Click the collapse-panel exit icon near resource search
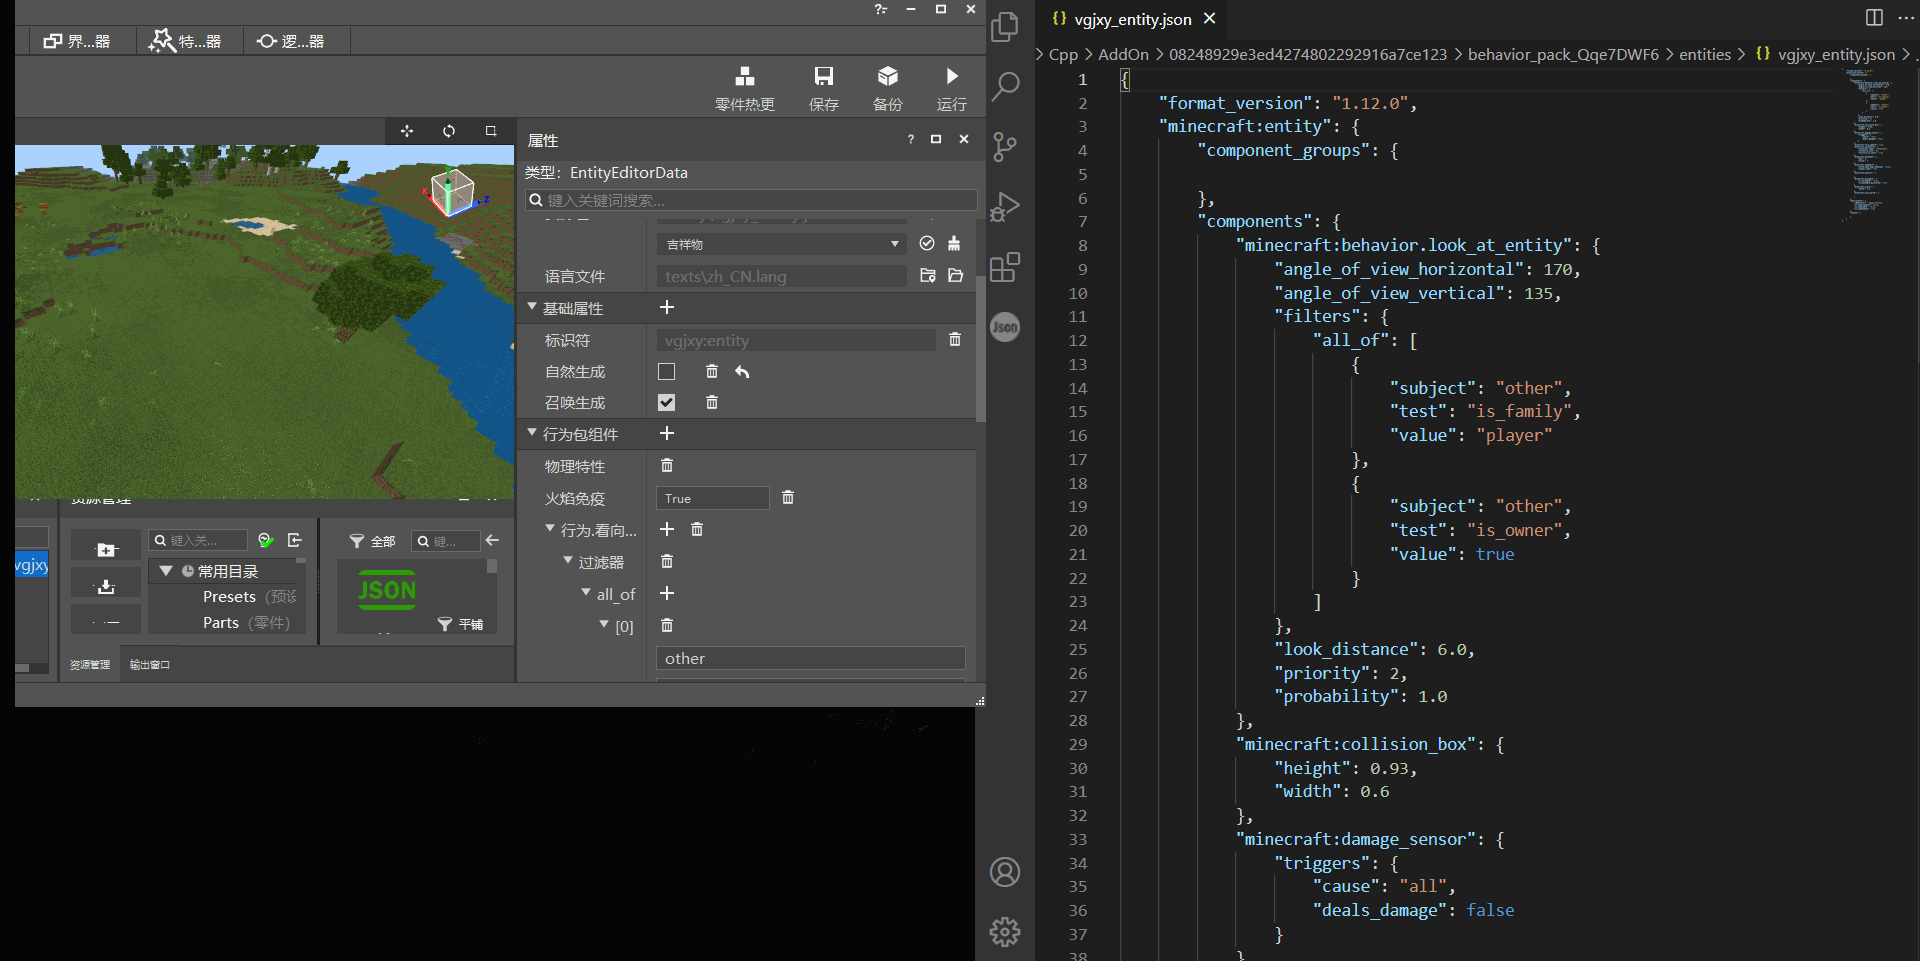 point(295,540)
